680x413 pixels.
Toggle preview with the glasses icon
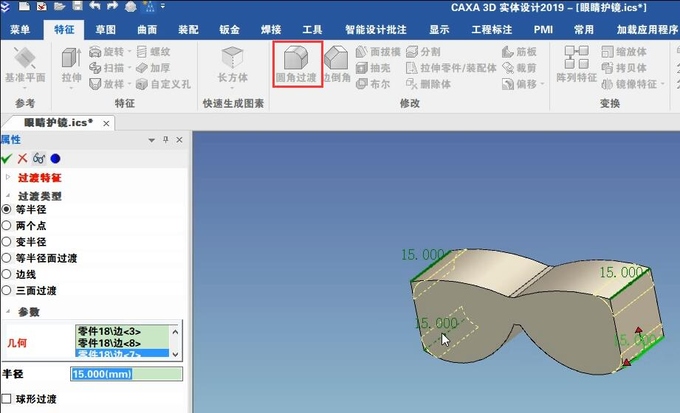click(39, 159)
